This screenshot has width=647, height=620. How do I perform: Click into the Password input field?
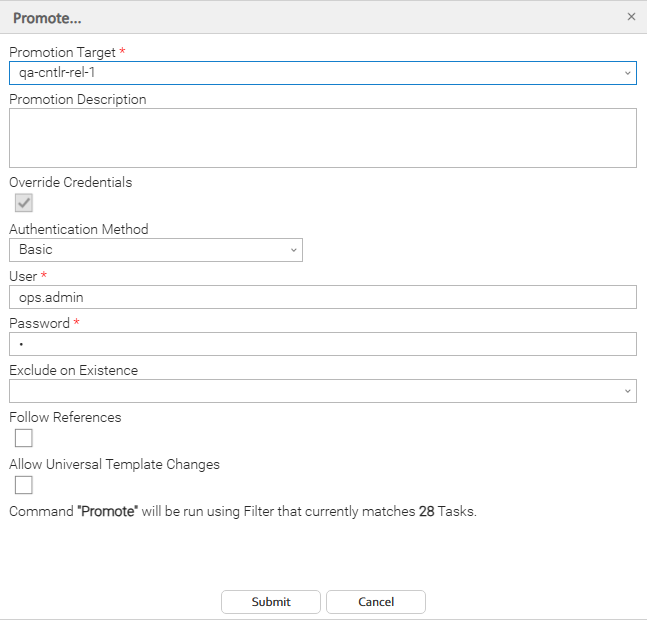[322, 344]
